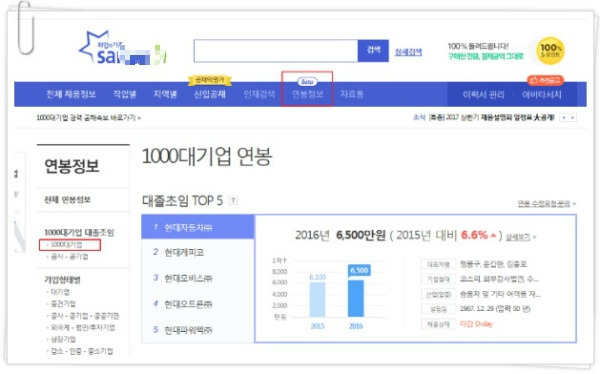This screenshot has width=600, height=374.
Task: Open 직업별 menu item
Action: tap(124, 94)
